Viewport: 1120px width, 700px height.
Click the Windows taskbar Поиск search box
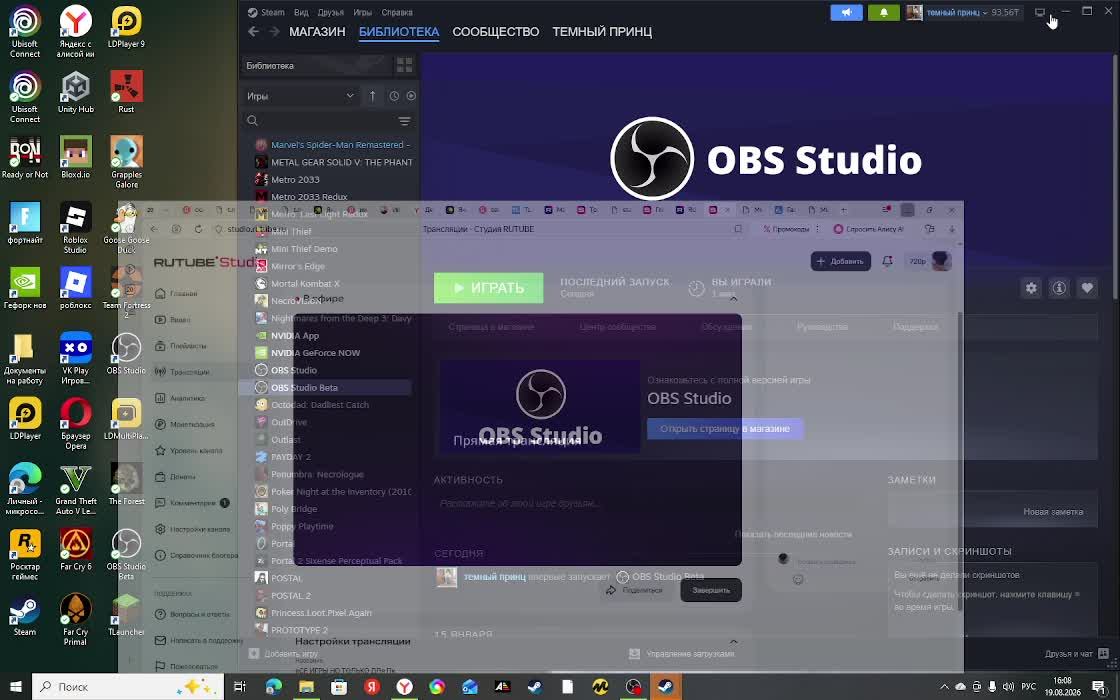127,686
